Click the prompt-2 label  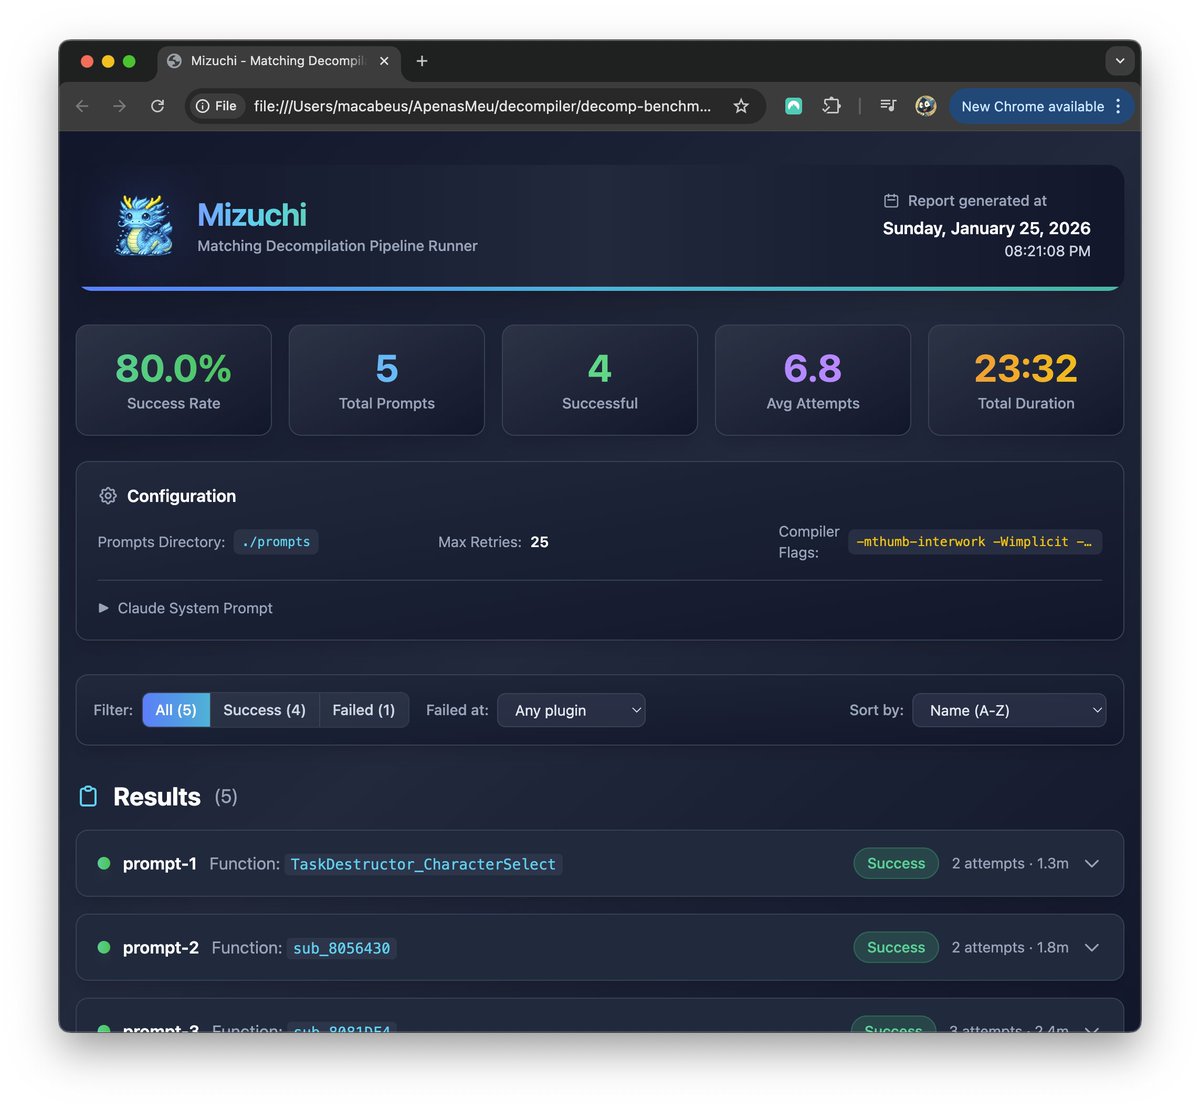click(x=161, y=947)
